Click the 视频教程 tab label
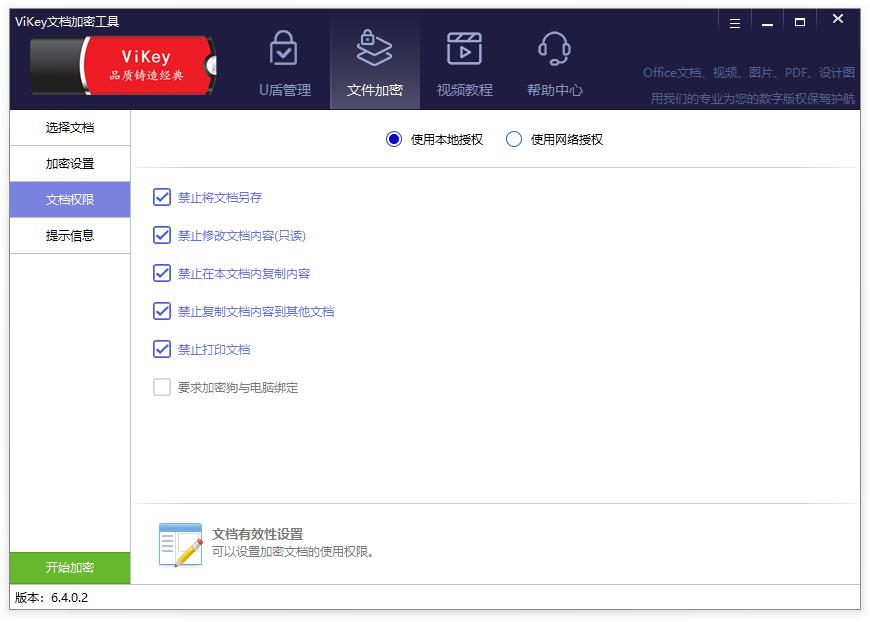This screenshot has height=622, width=870. 464,90
